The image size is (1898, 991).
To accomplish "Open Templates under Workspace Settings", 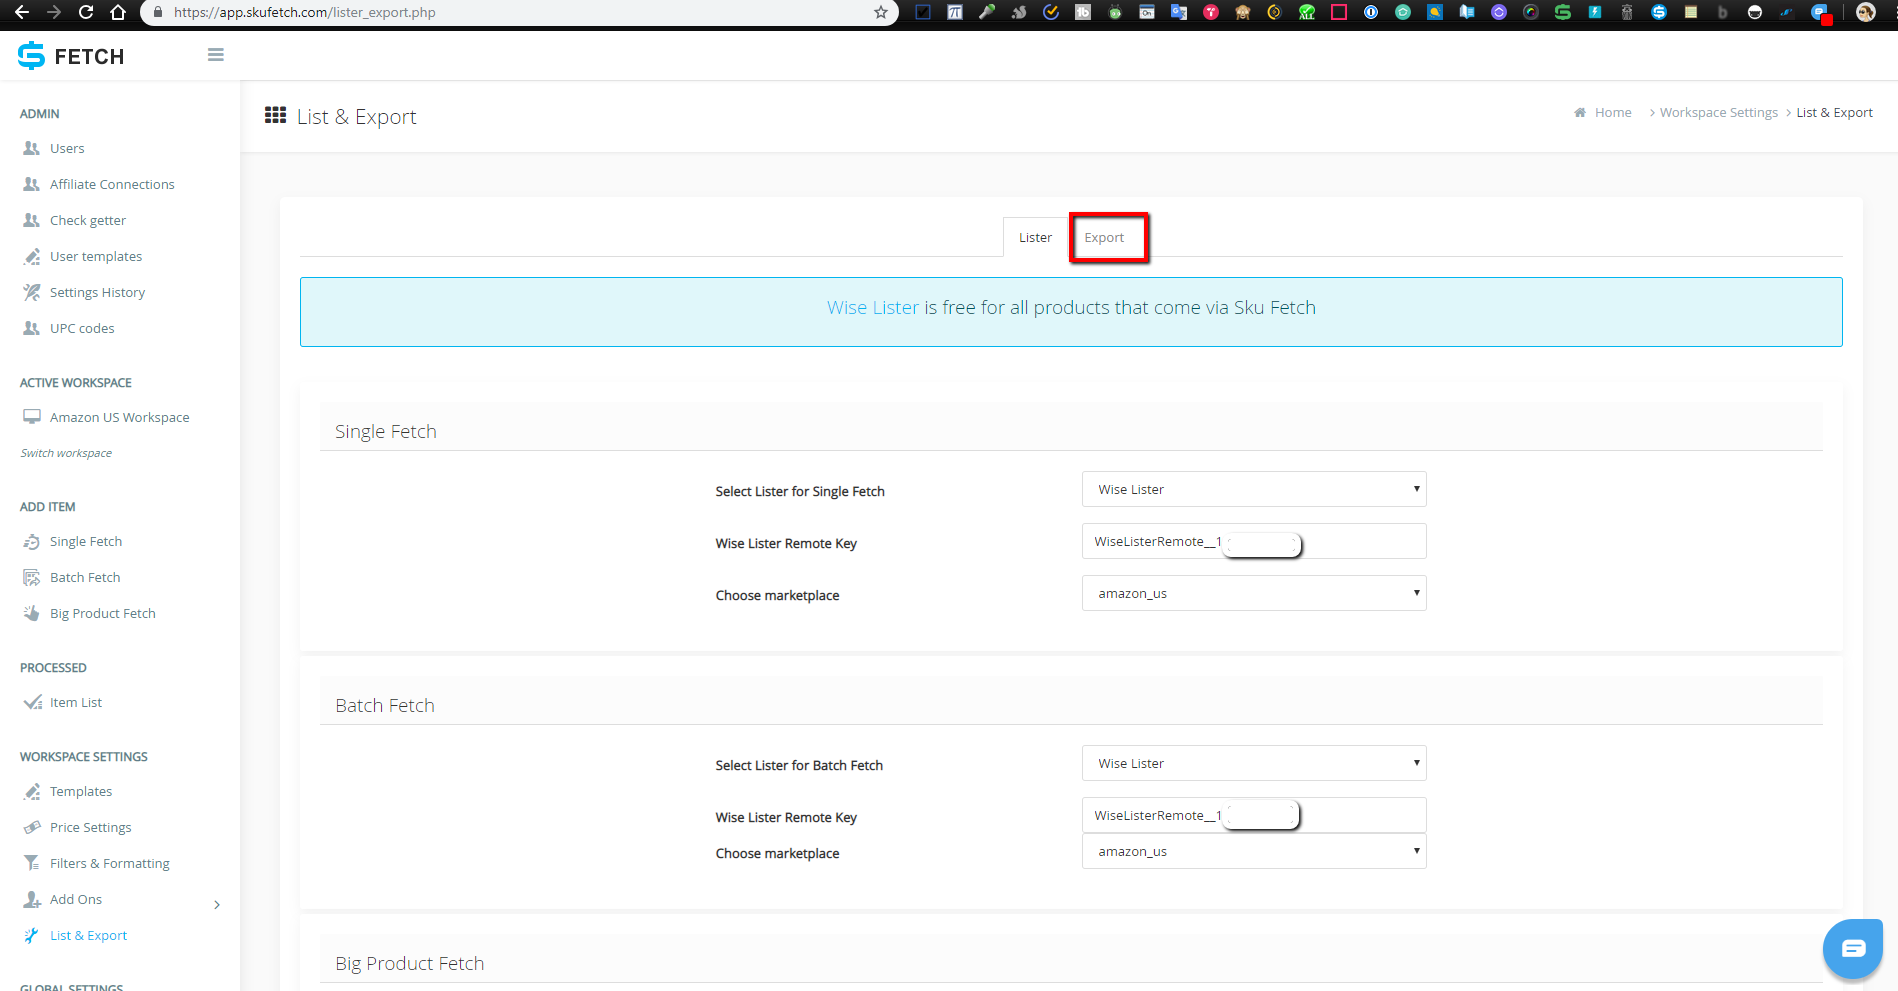I will point(81,791).
